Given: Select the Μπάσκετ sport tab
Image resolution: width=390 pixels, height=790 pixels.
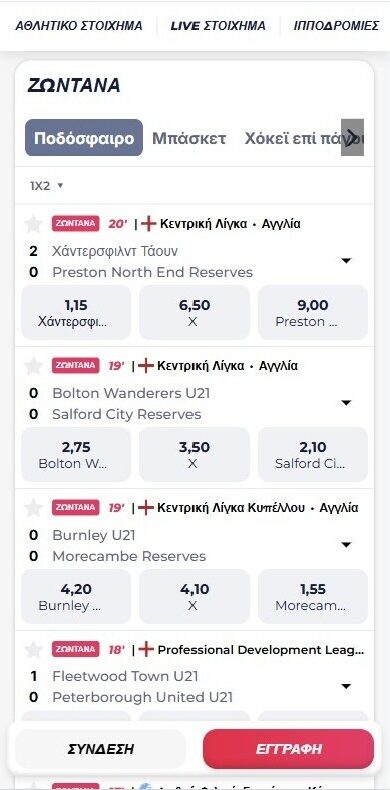Looking at the screenshot, I should coord(189,138).
